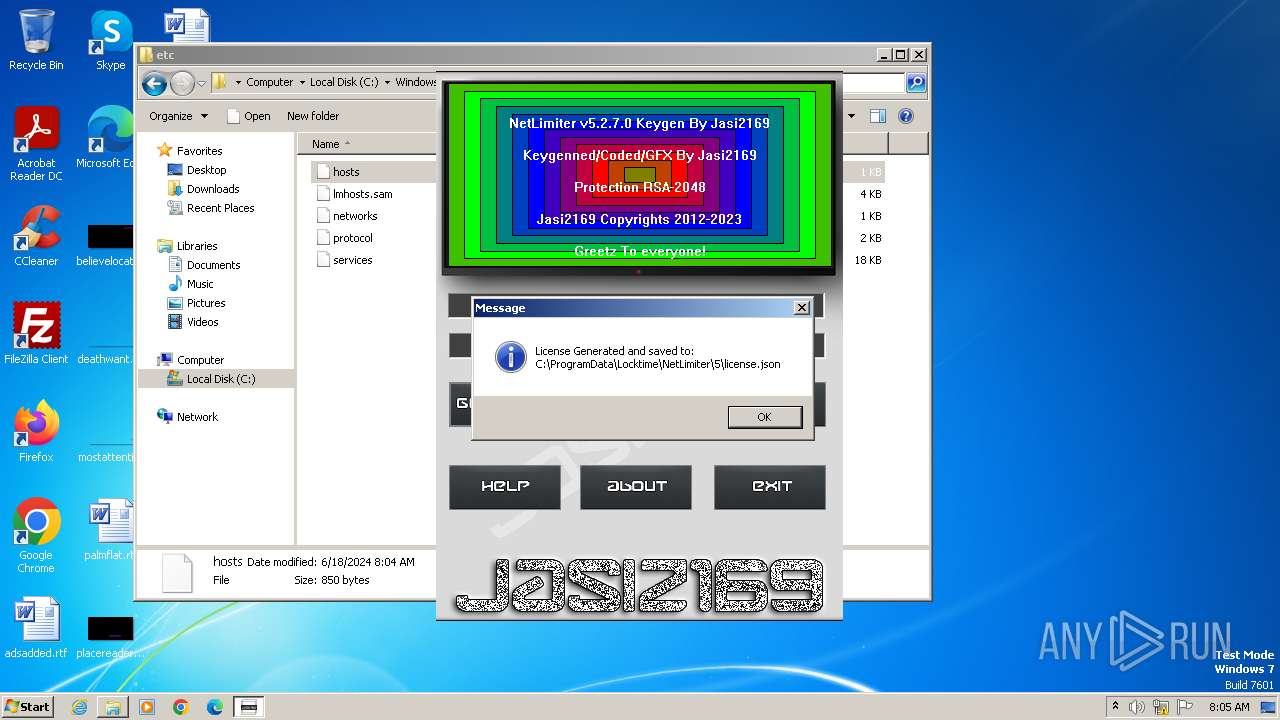The height and width of the screenshot is (720, 1280).
Task: Open Internet Explorer from the taskbar
Action: (80, 707)
